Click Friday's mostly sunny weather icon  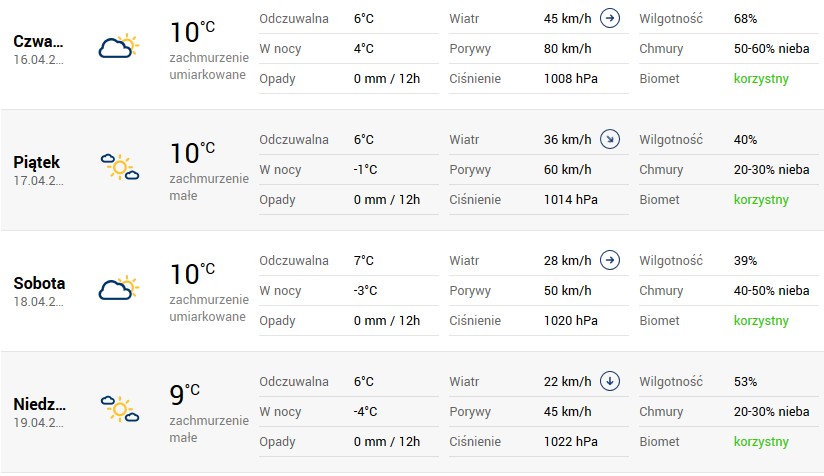point(118,167)
